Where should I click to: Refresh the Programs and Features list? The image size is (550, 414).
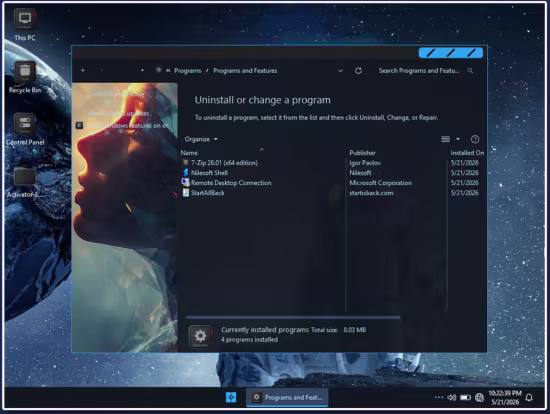pyautogui.click(x=358, y=71)
